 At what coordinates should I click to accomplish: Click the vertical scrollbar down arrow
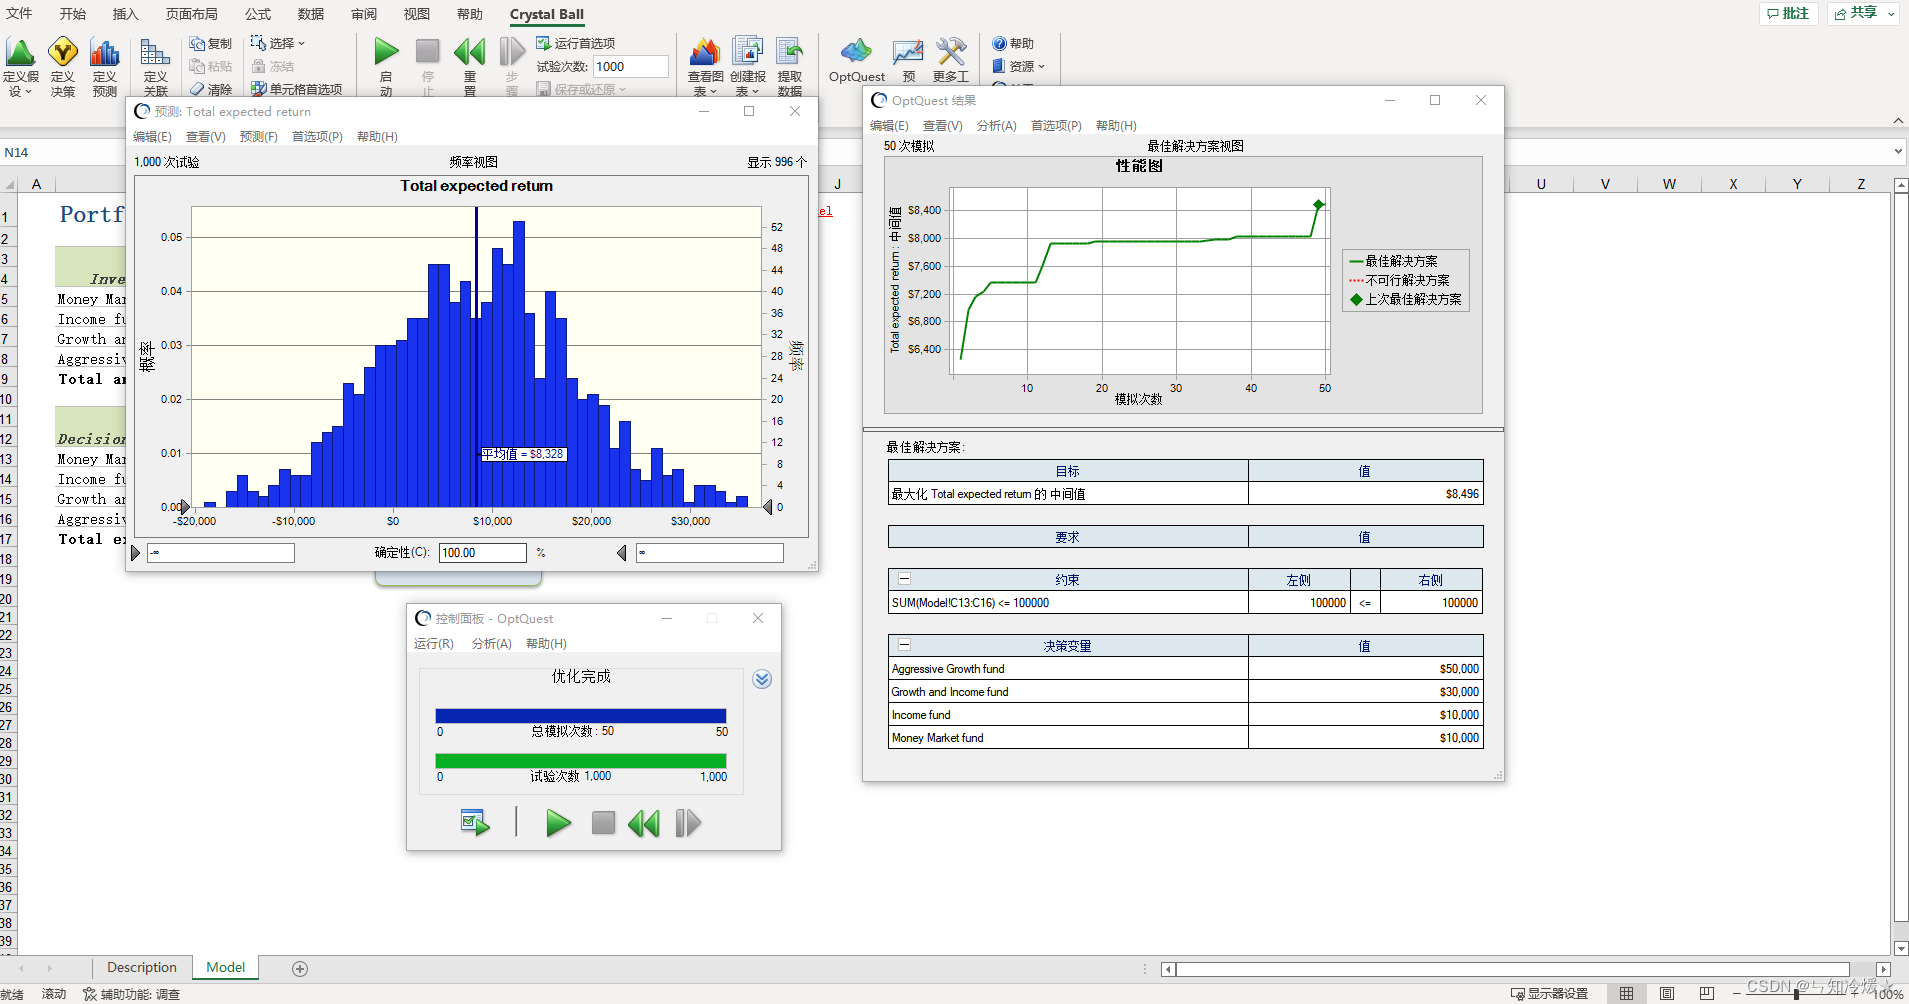pyautogui.click(x=1901, y=948)
